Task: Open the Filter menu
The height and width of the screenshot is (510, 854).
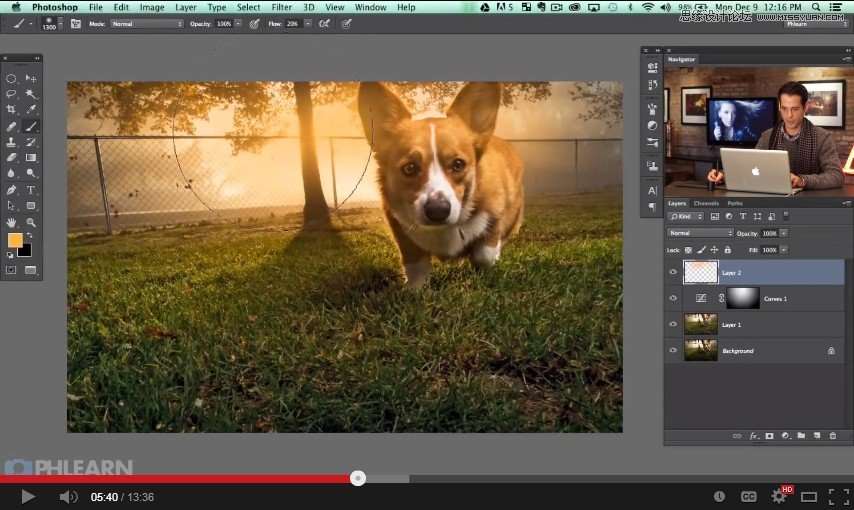Action: click(x=281, y=7)
